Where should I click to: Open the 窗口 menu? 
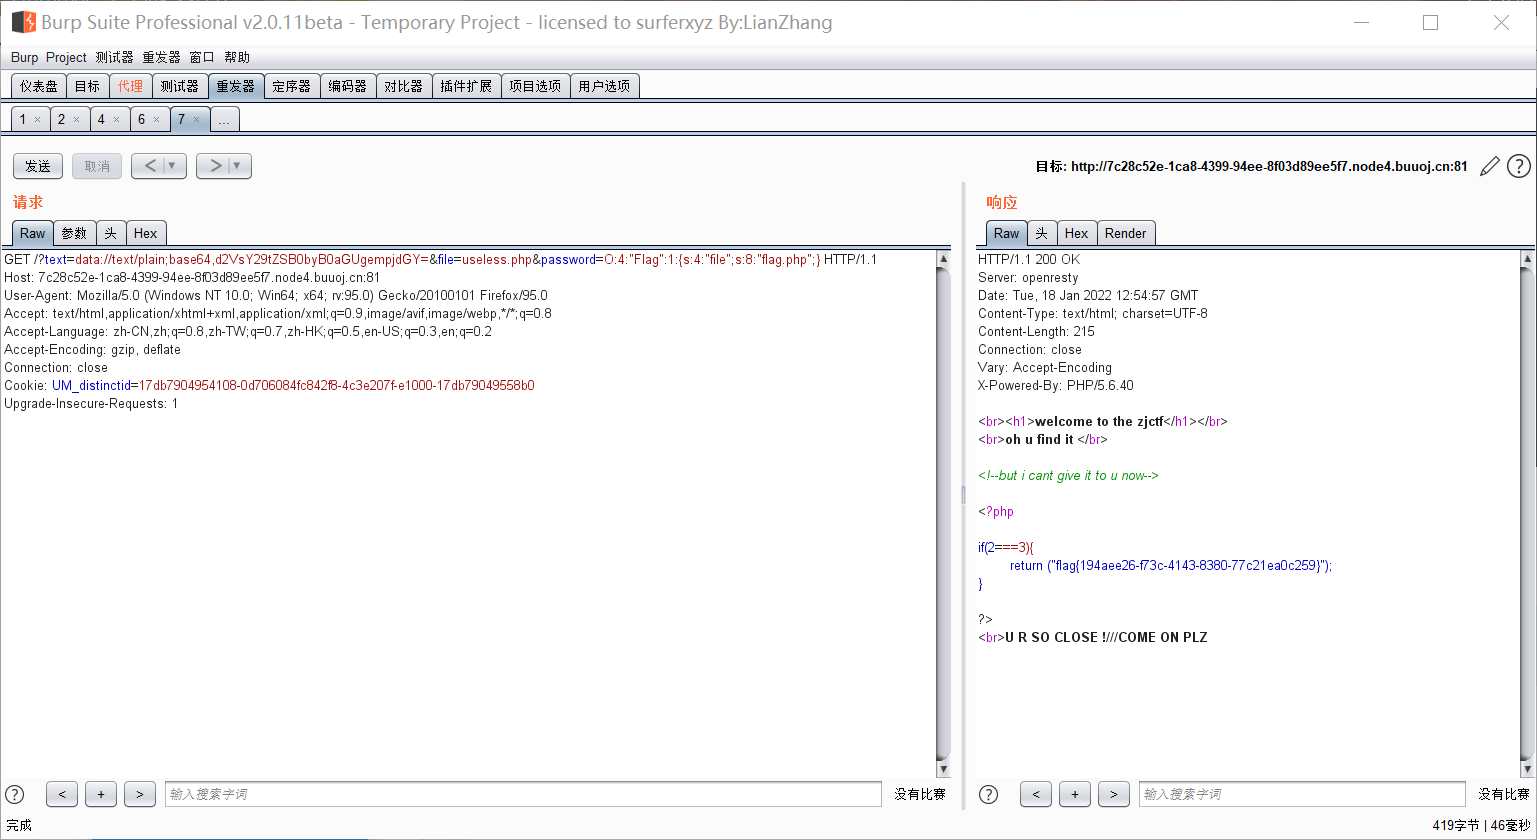coord(202,58)
